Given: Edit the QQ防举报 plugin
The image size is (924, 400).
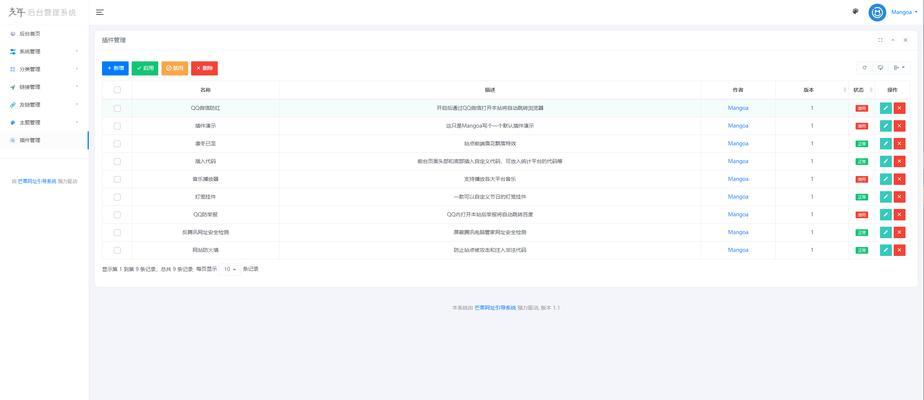Looking at the screenshot, I should [x=886, y=214].
